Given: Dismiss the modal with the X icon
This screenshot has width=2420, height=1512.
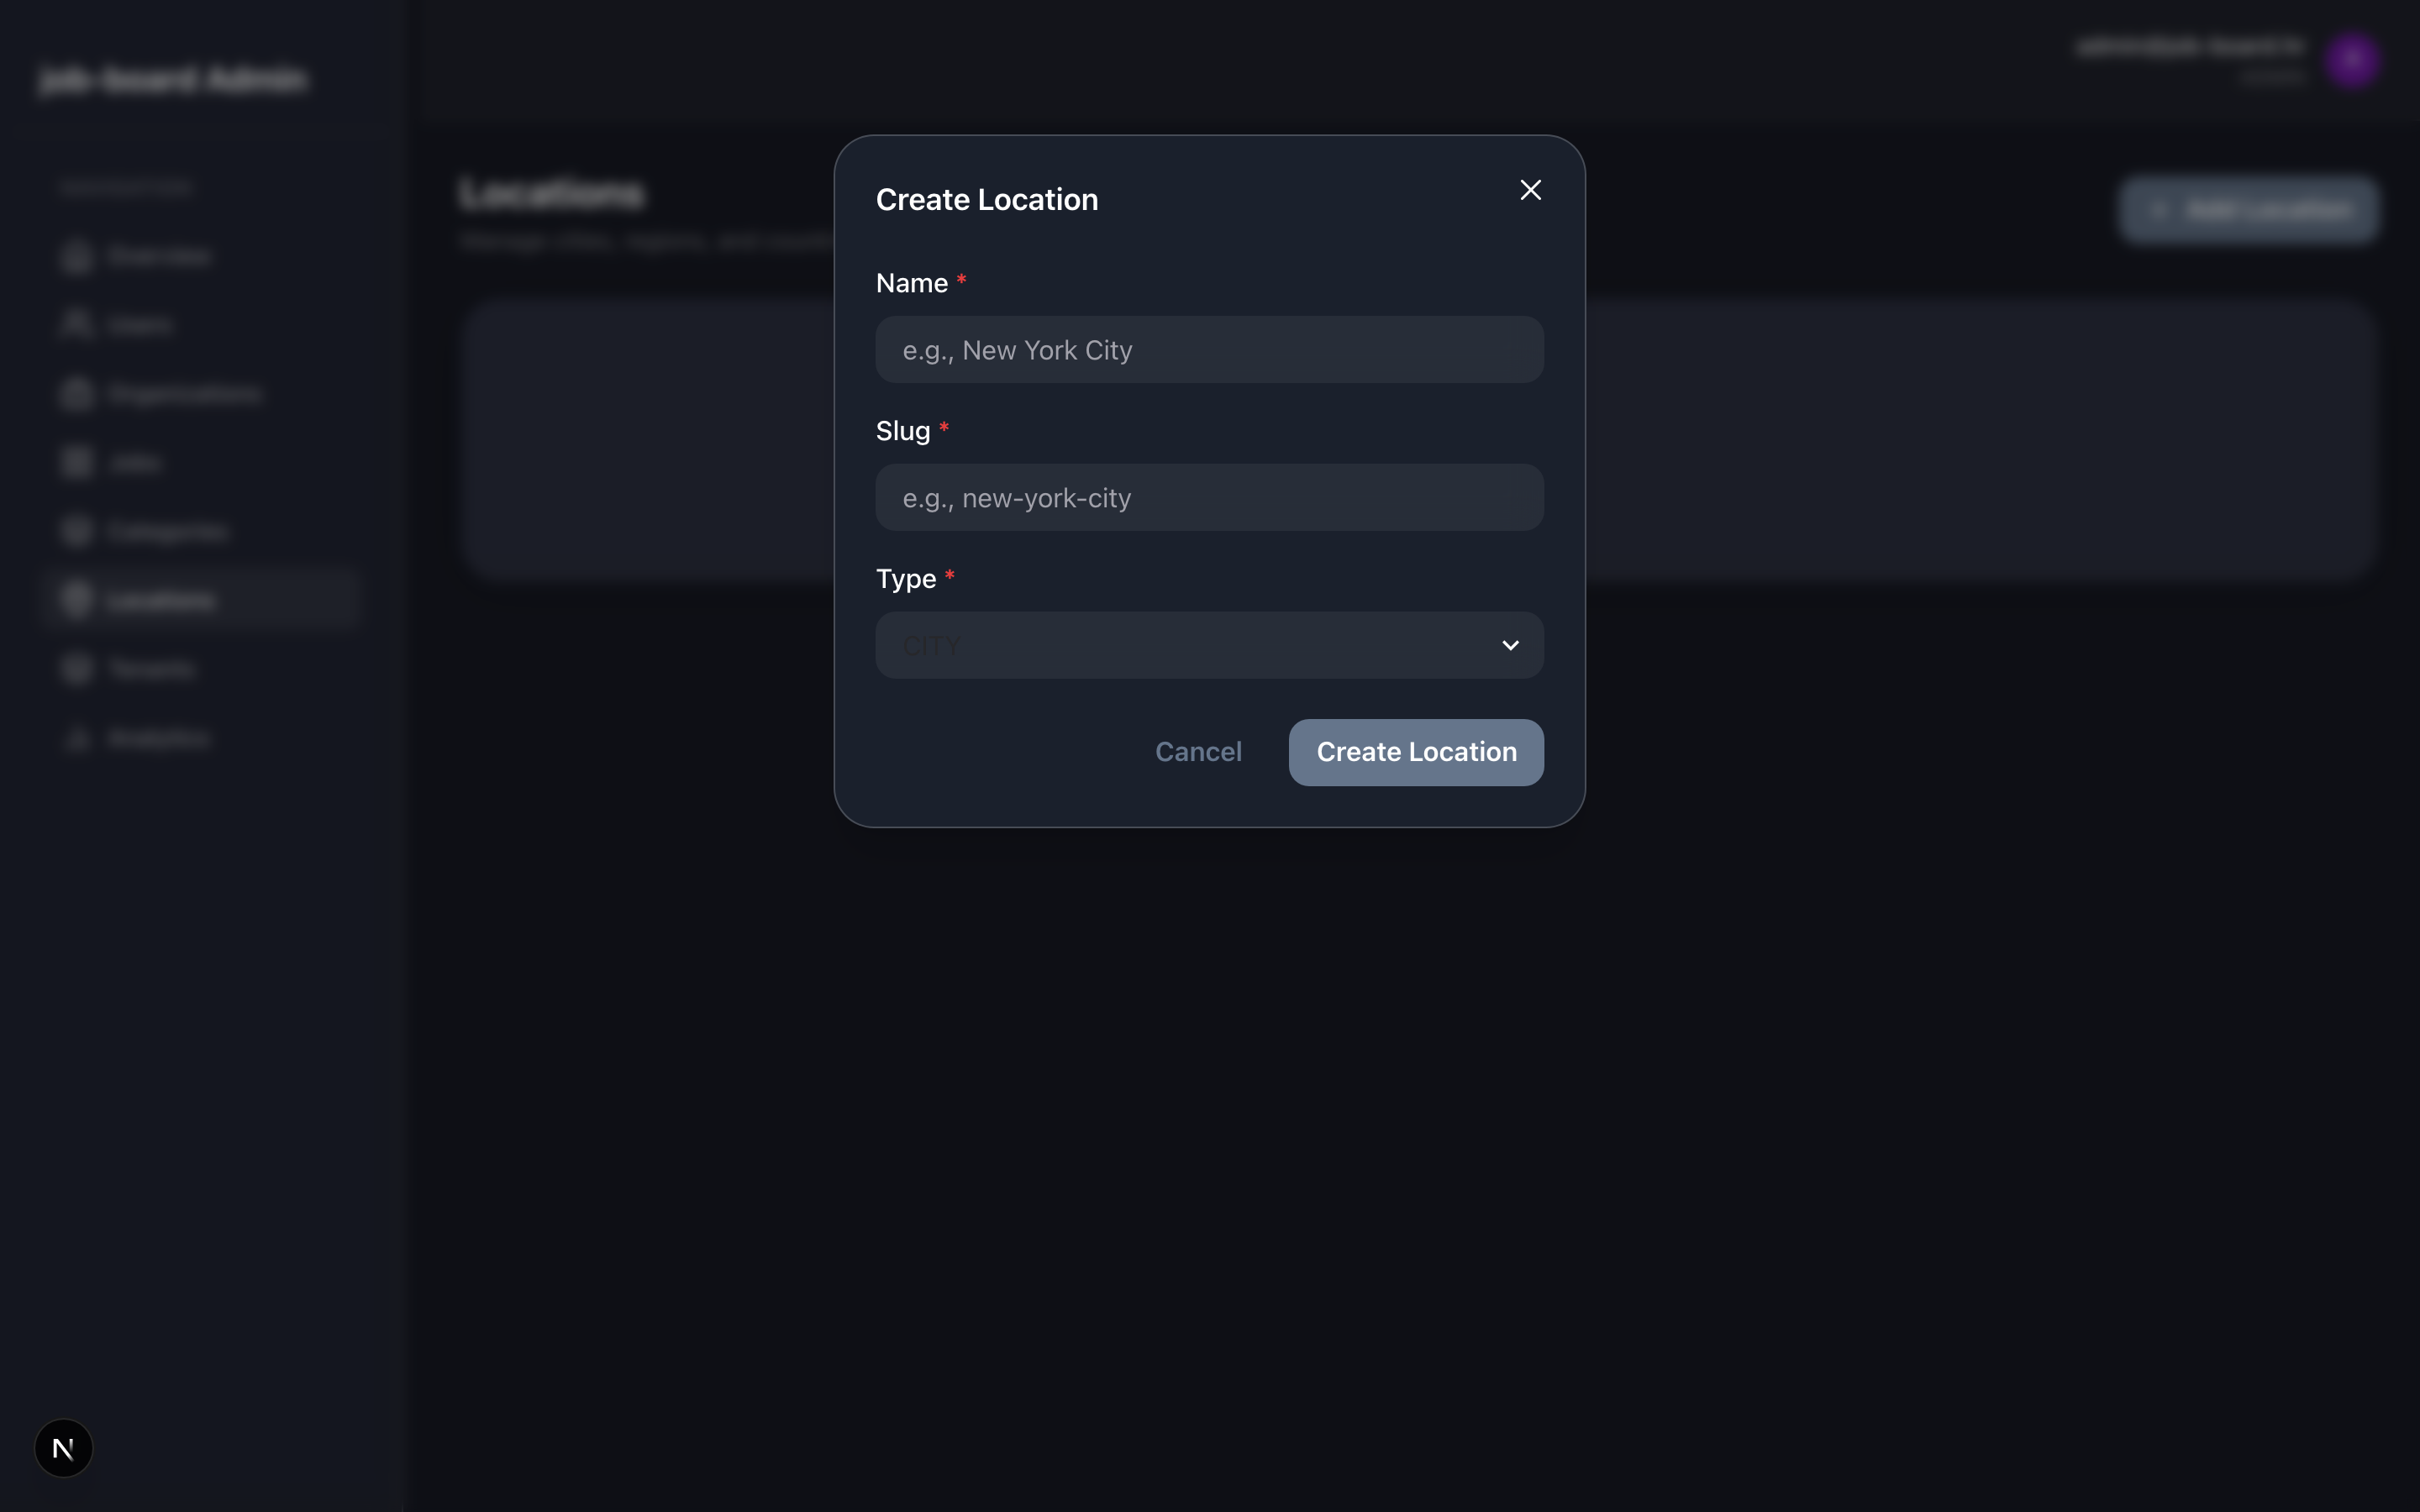Looking at the screenshot, I should pyautogui.click(x=1530, y=189).
